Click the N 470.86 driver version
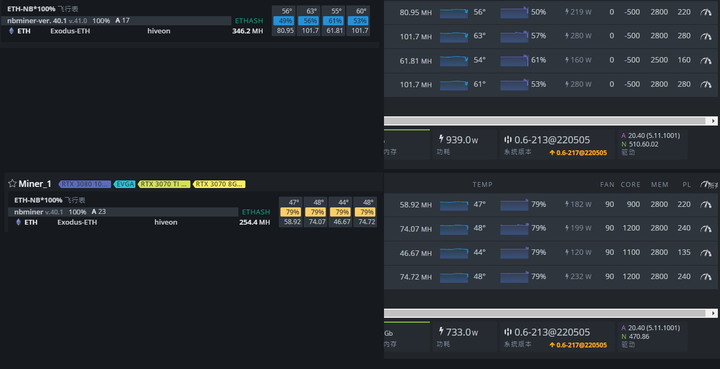 pyautogui.click(x=636, y=336)
